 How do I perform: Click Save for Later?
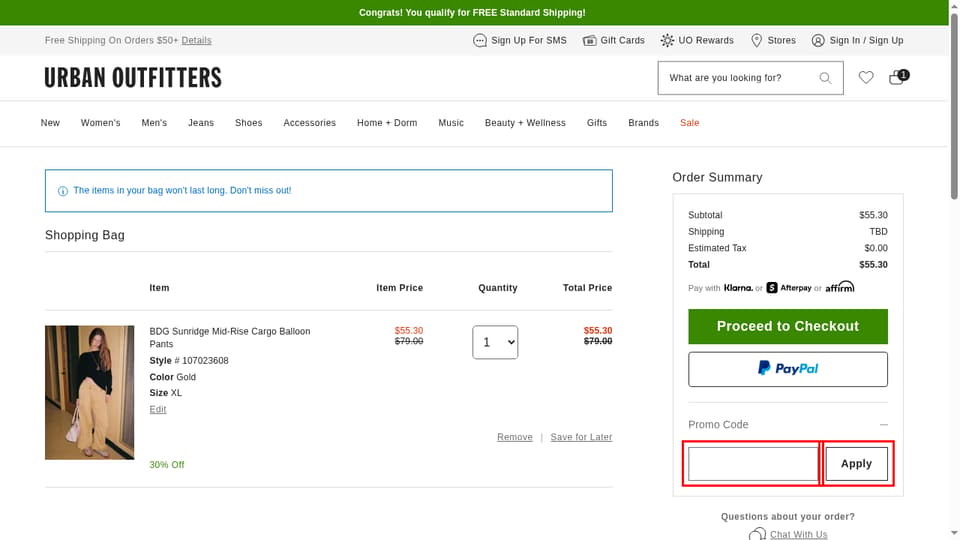[581, 437]
